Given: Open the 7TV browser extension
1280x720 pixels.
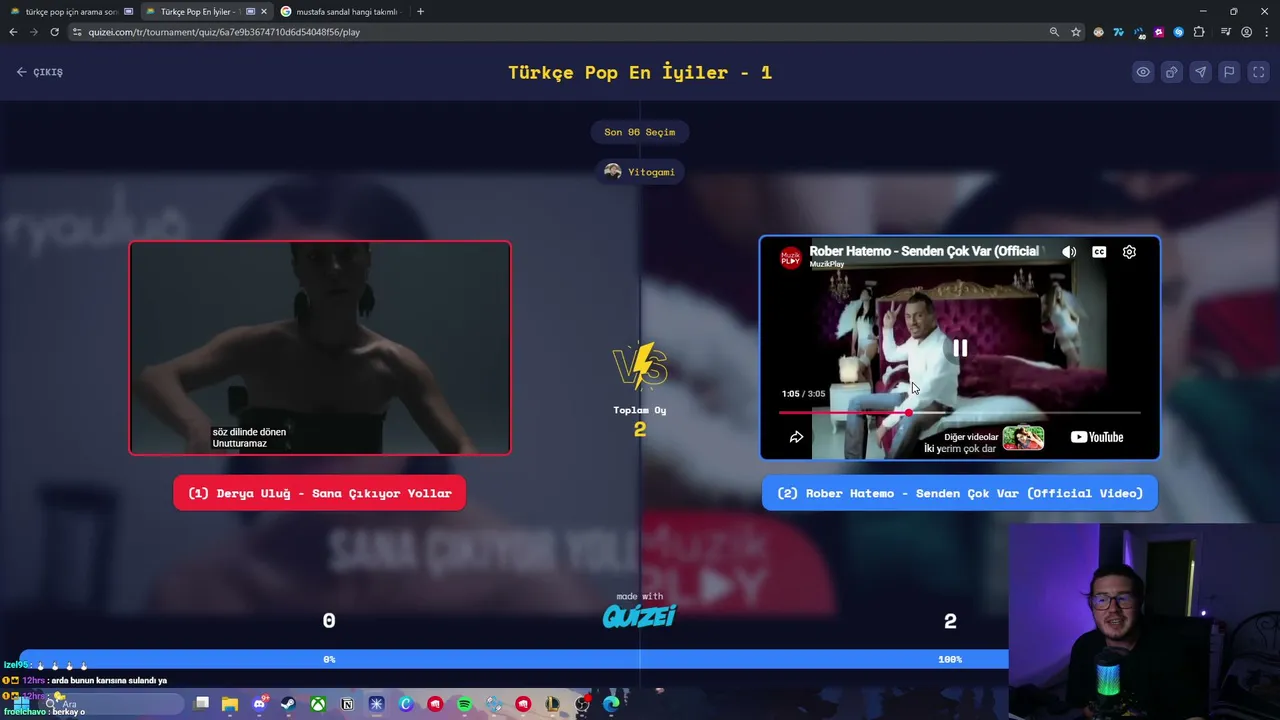Looking at the screenshot, I should (1119, 32).
